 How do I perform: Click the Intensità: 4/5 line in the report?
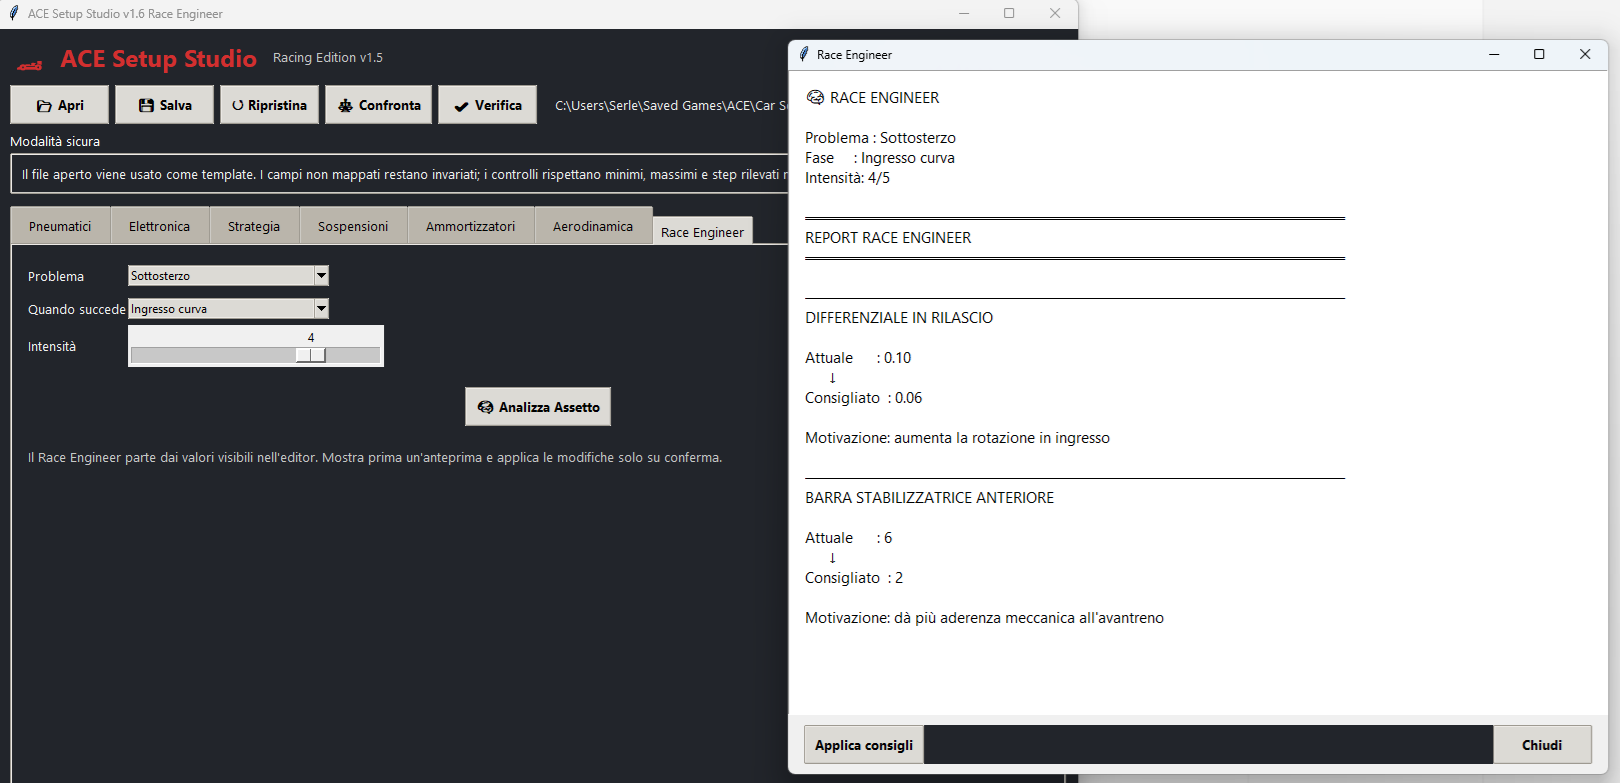coord(847,178)
